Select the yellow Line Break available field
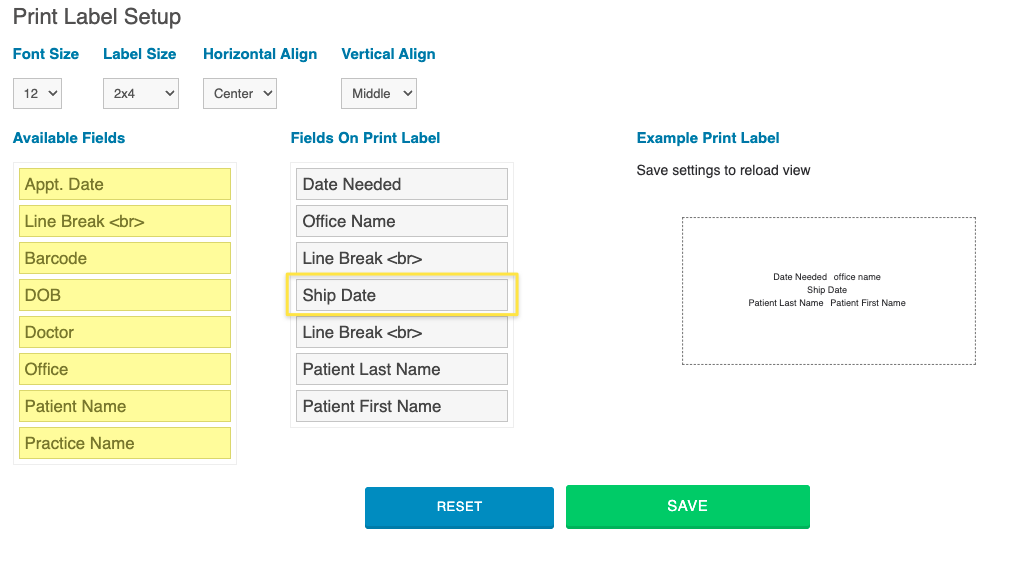The height and width of the screenshot is (566, 1025). coord(125,221)
